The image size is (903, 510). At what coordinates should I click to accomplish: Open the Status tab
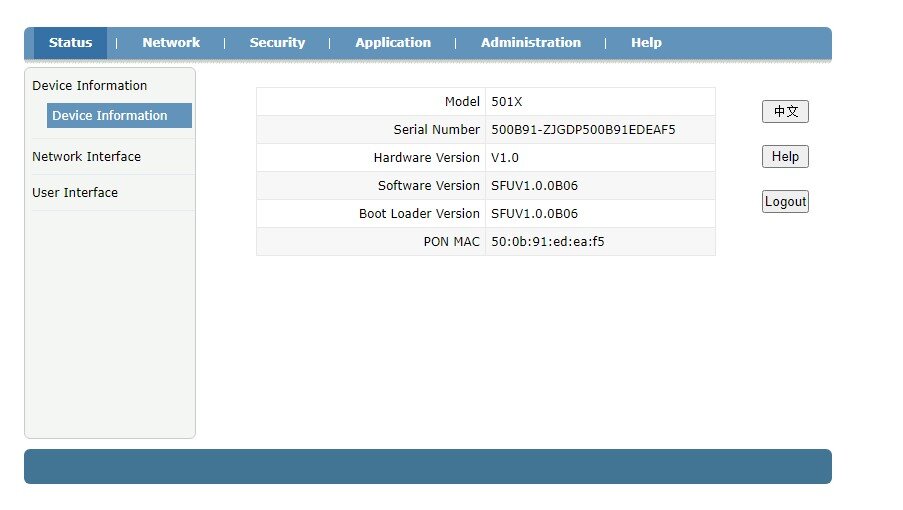click(70, 43)
